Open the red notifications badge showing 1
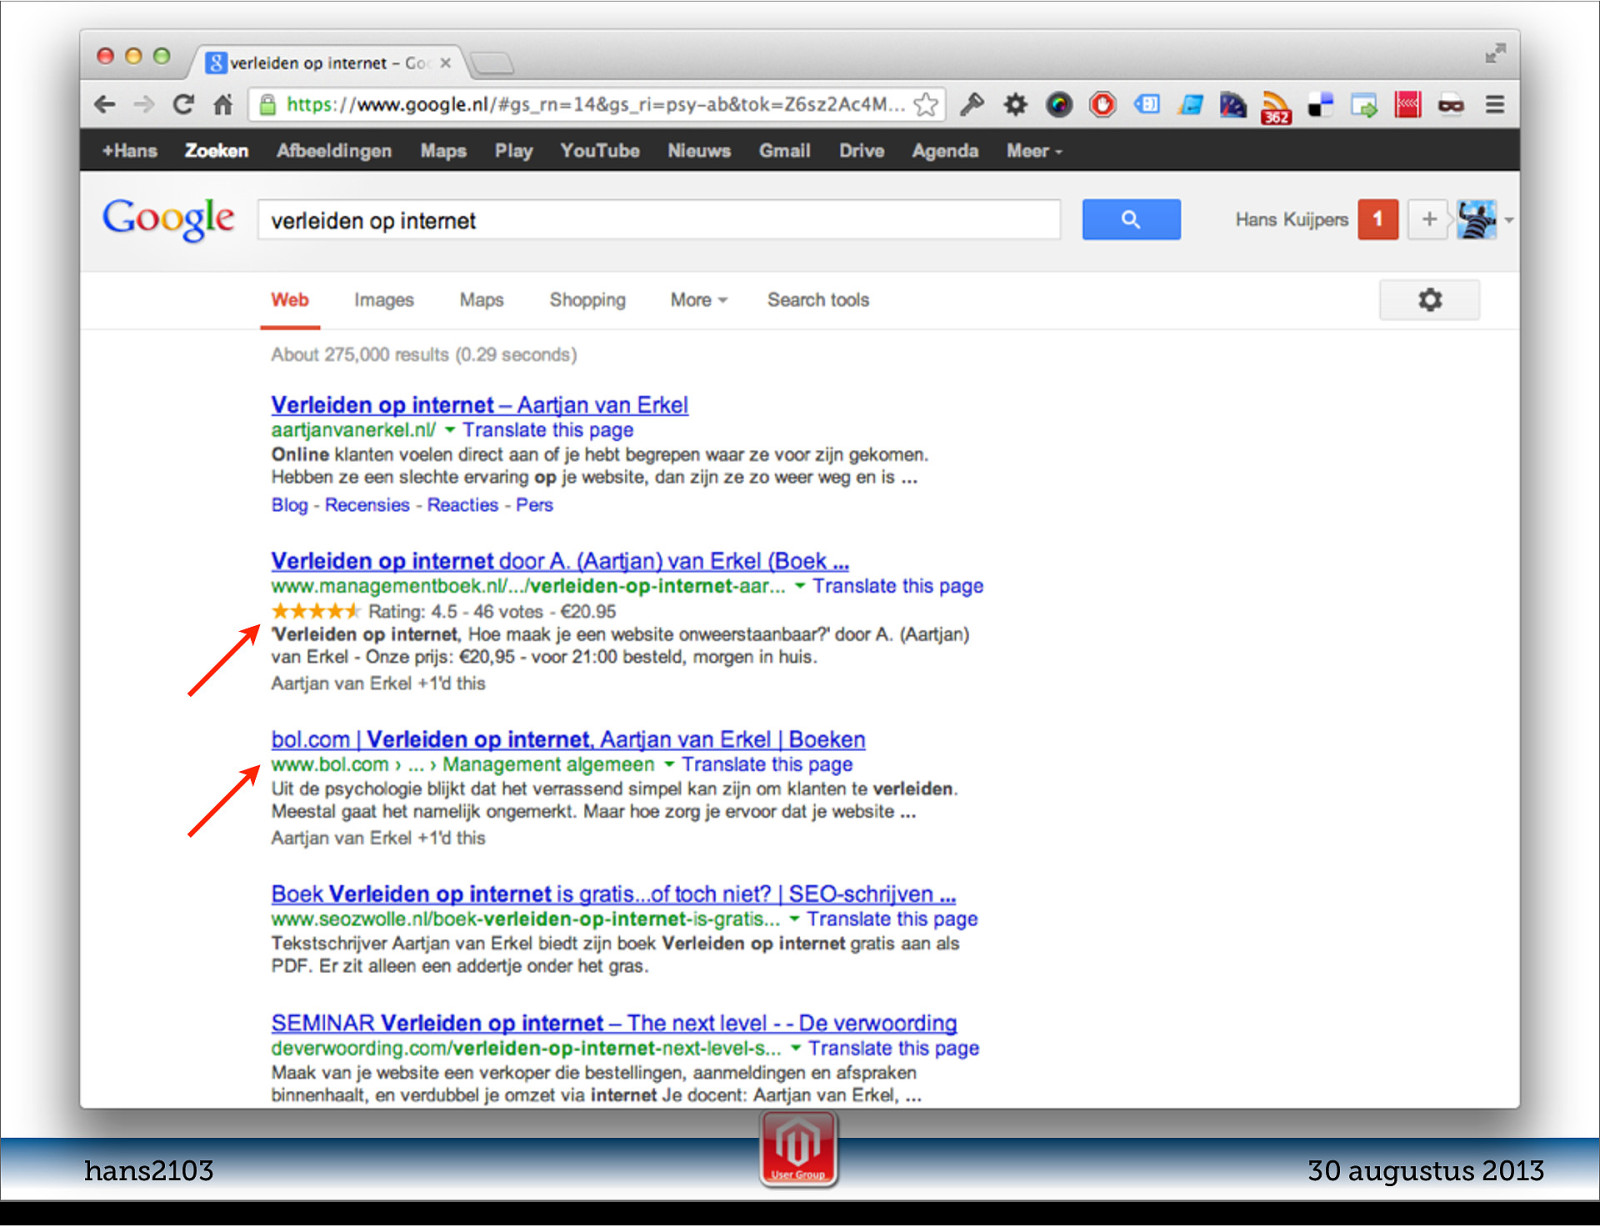Screen dimensions: 1600x1232 pos(1377,219)
